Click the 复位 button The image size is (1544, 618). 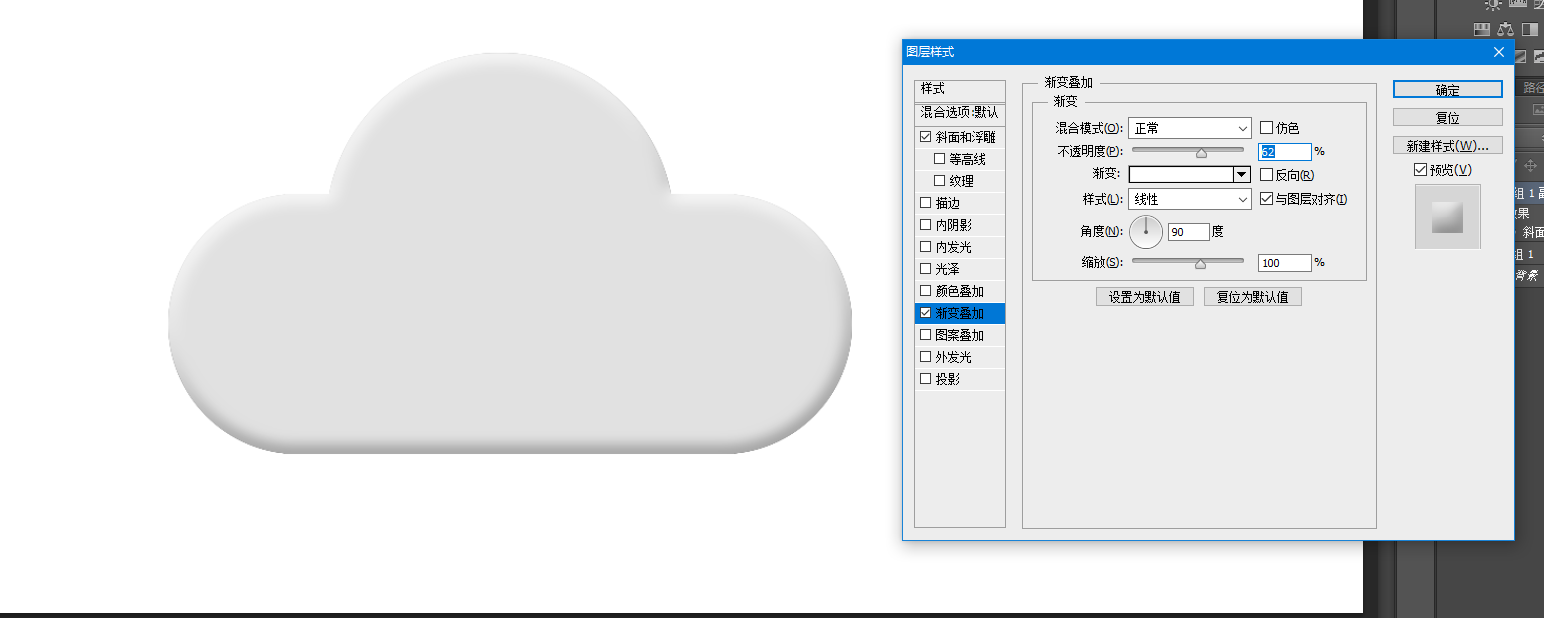[1447, 118]
